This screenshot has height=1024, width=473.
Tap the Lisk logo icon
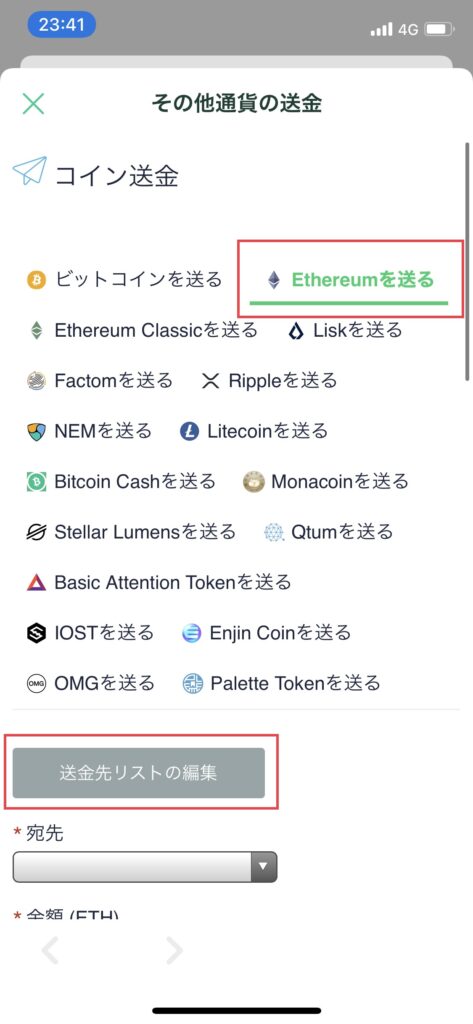(297, 331)
